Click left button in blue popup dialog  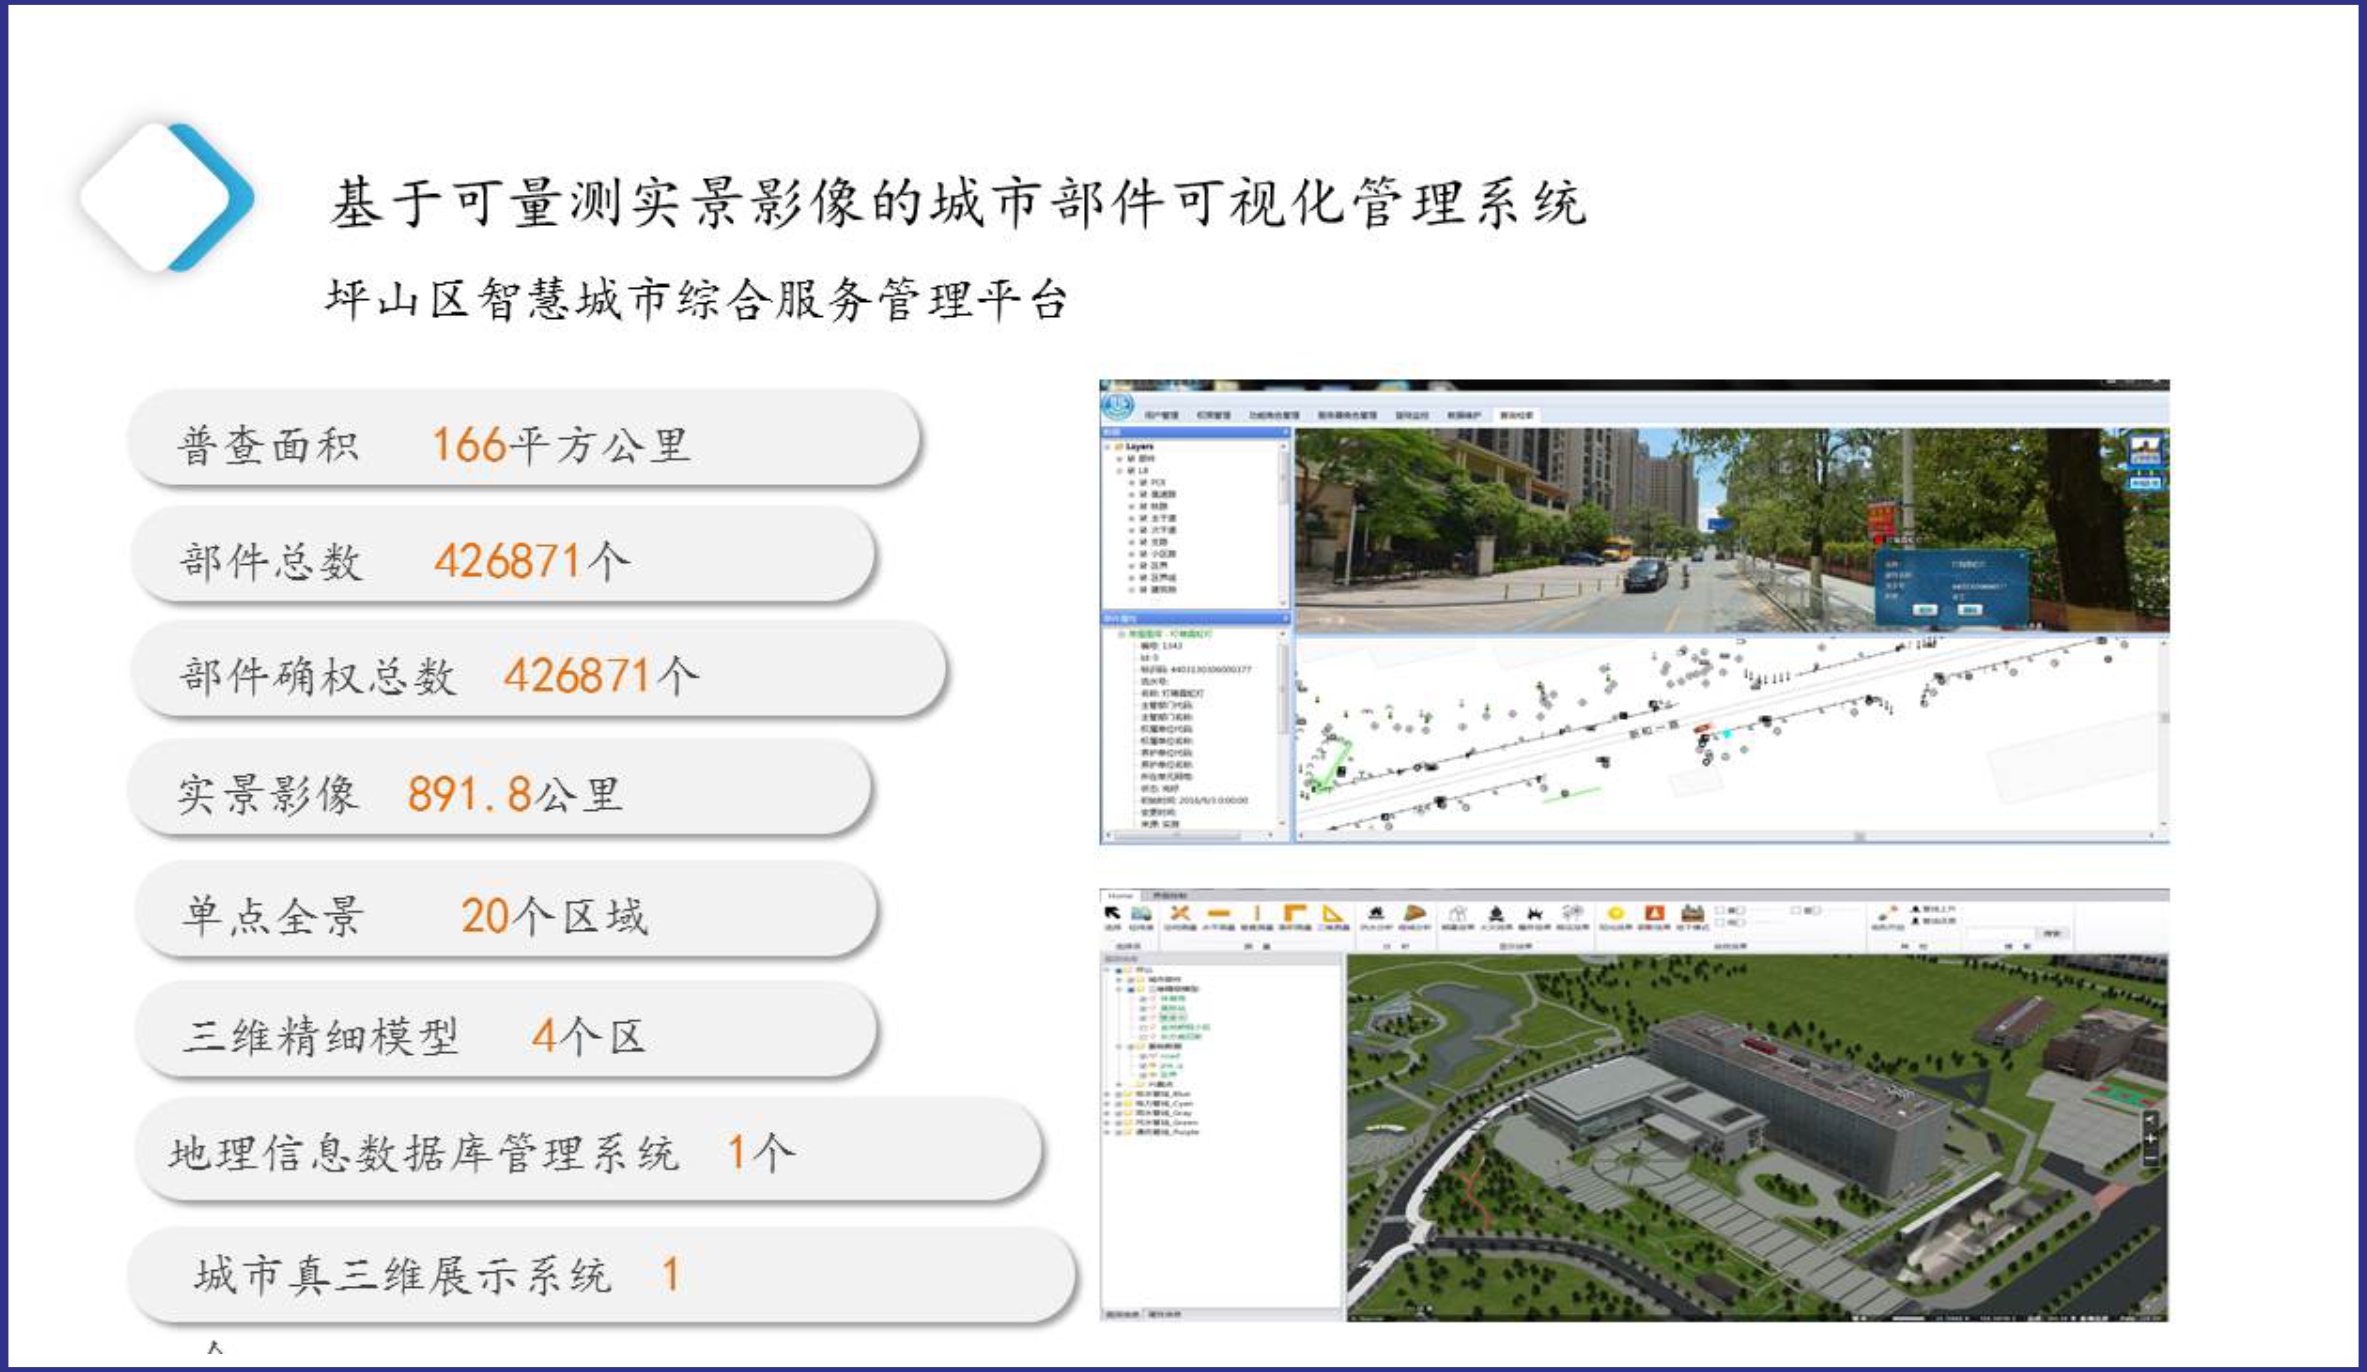pyautogui.click(x=1925, y=609)
